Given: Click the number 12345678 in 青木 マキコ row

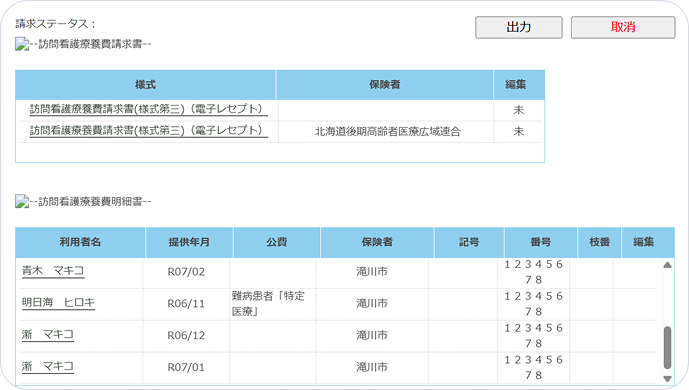Looking at the screenshot, I should [x=533, y=272].
